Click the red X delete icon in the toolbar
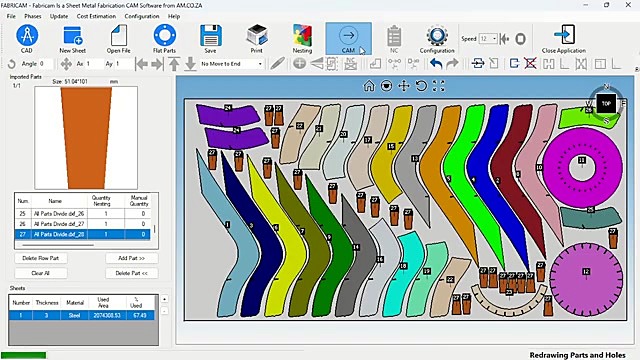This screenshot has width=640, height=360. [x=530, y=64]
